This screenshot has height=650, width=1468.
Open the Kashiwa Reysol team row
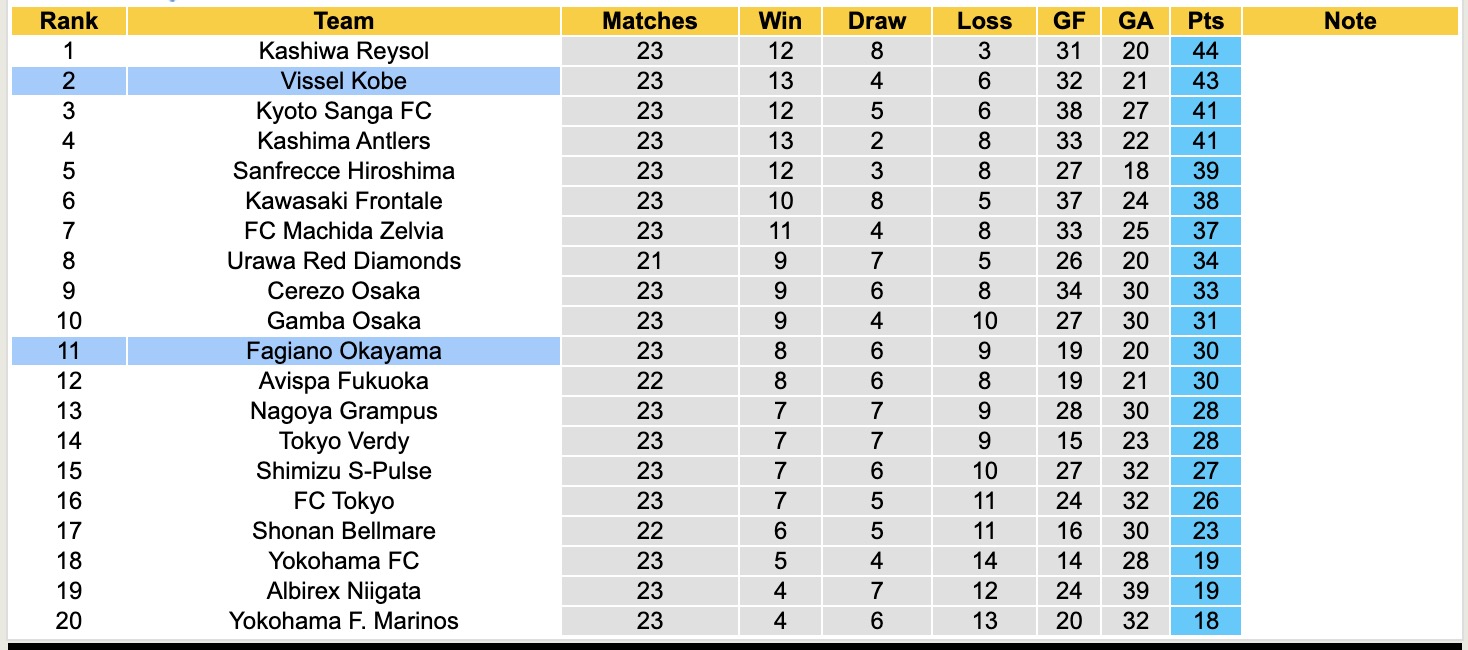pyautogui.click(x=343, y=51)
